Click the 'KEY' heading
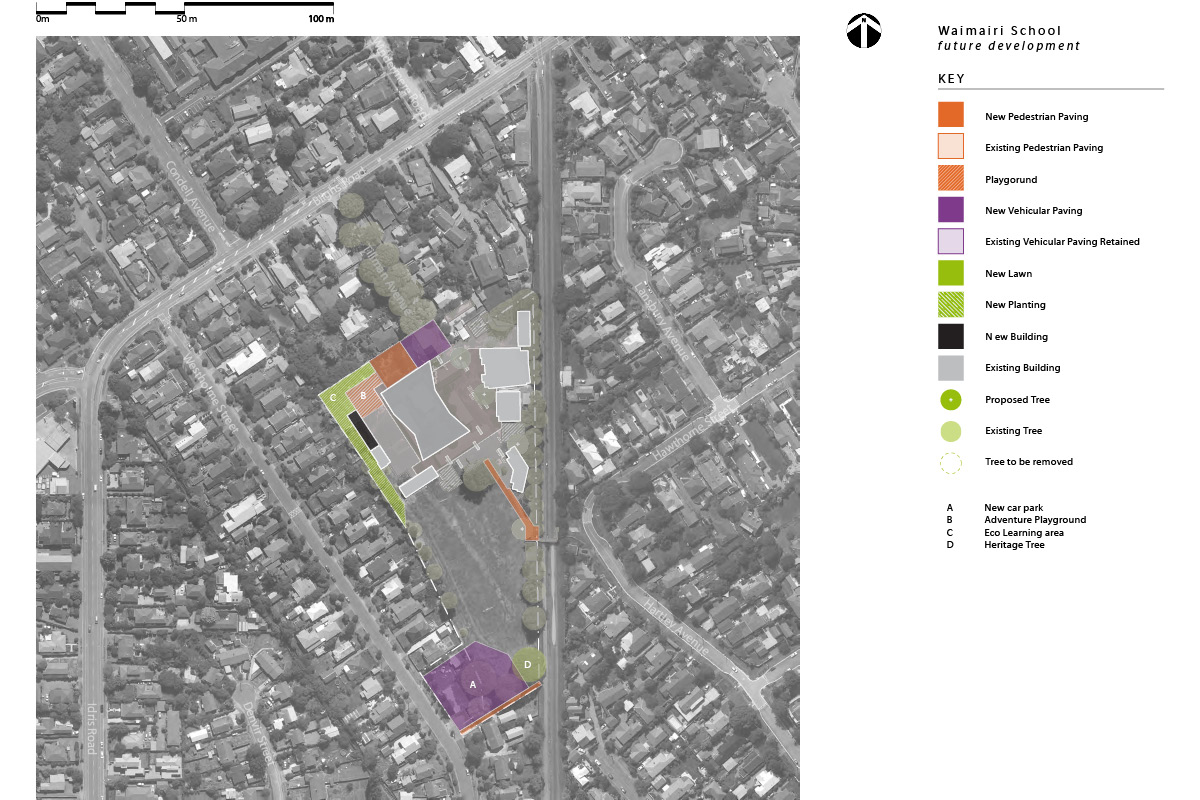The height and width of the screenshot is (800, 1200). [x=951, y=79]
